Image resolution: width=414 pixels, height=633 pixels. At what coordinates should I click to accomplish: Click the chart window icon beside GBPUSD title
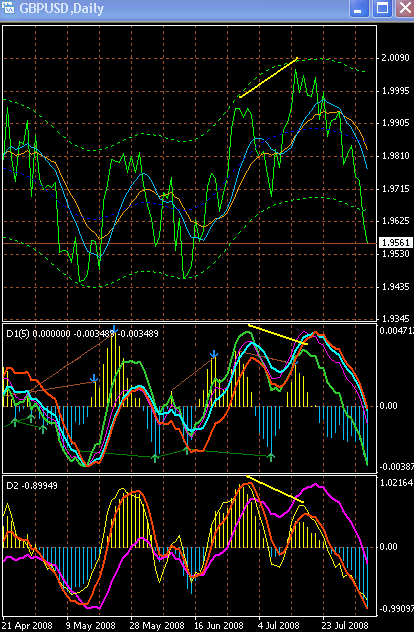click(8, 8)
